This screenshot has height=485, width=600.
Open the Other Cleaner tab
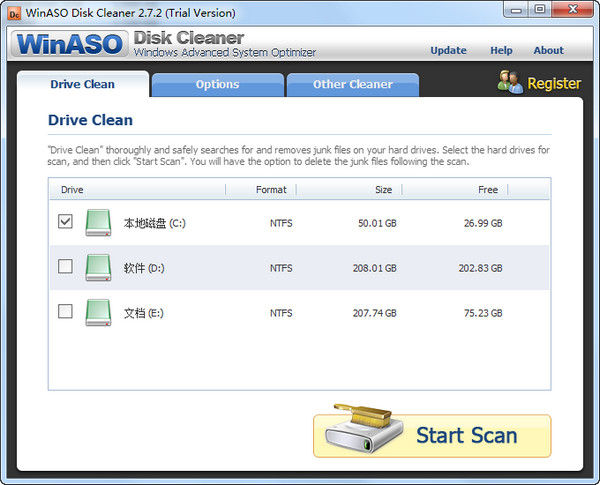[x=353, y=85]
